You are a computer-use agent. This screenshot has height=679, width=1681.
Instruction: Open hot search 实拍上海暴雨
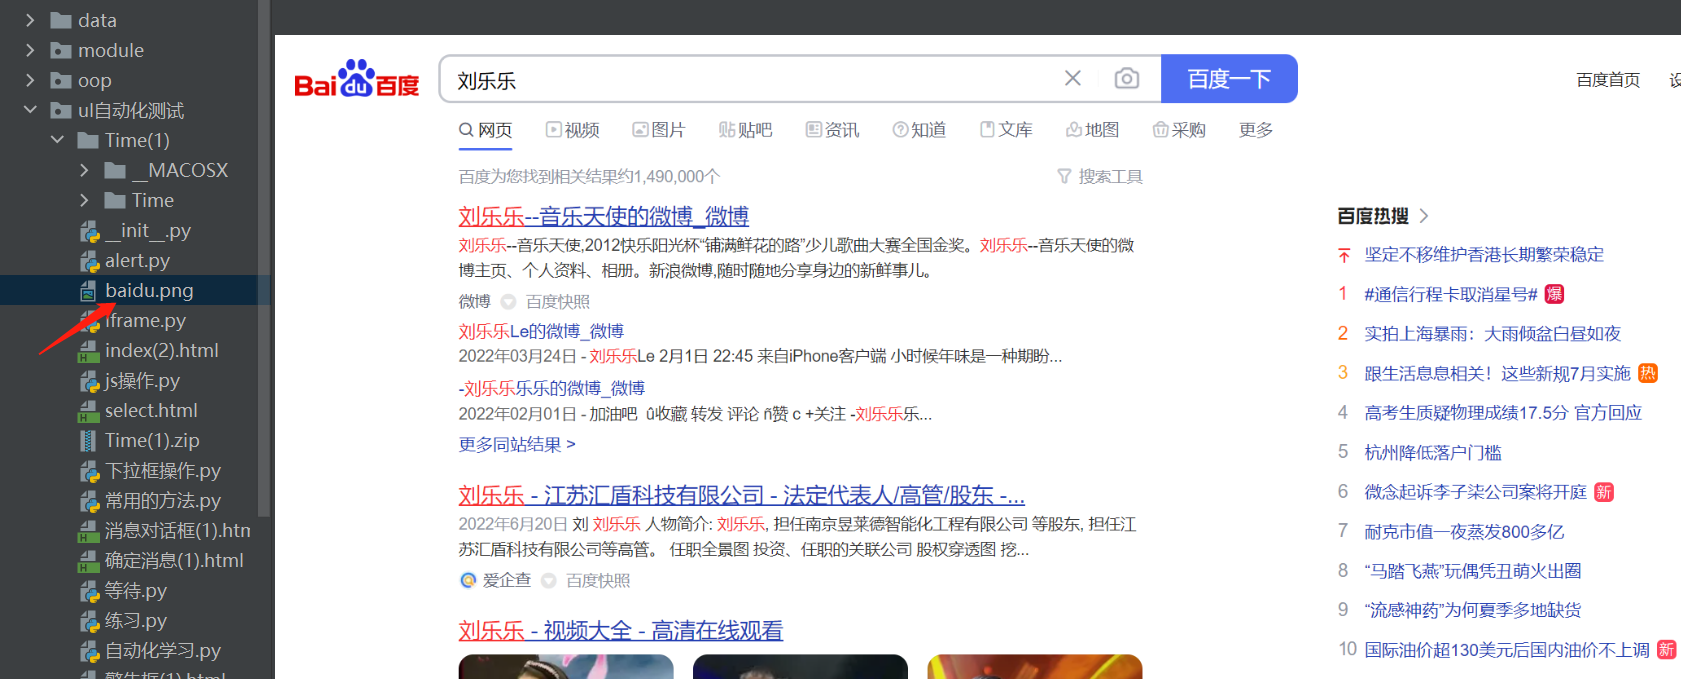click(x=1492, y=334)
